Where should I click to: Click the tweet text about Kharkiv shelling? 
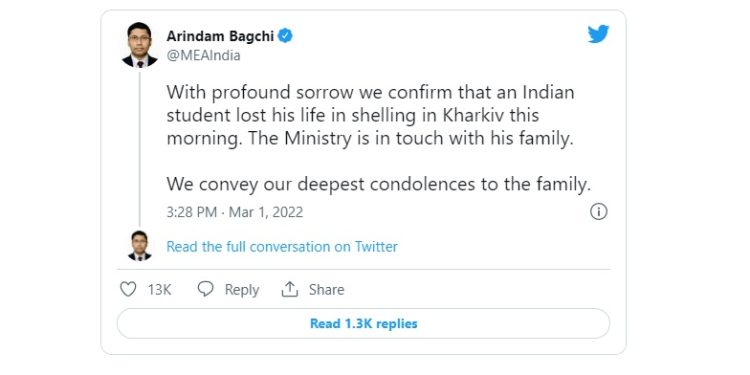click(x=370, y=115)
